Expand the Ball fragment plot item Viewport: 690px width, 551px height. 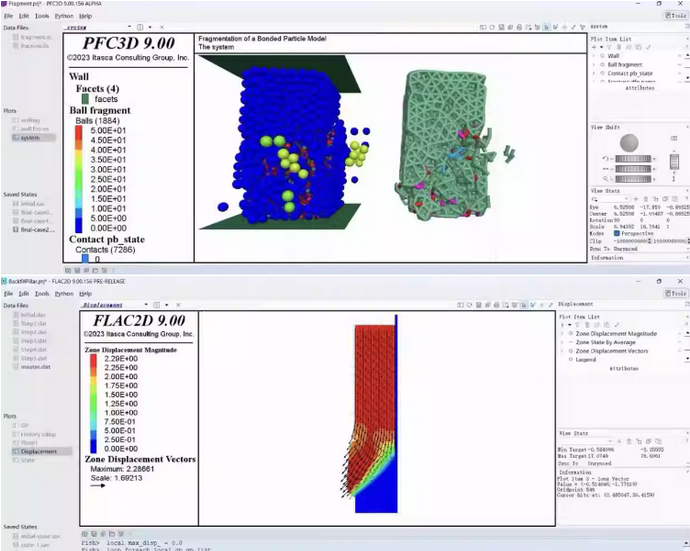click(594, 65)
